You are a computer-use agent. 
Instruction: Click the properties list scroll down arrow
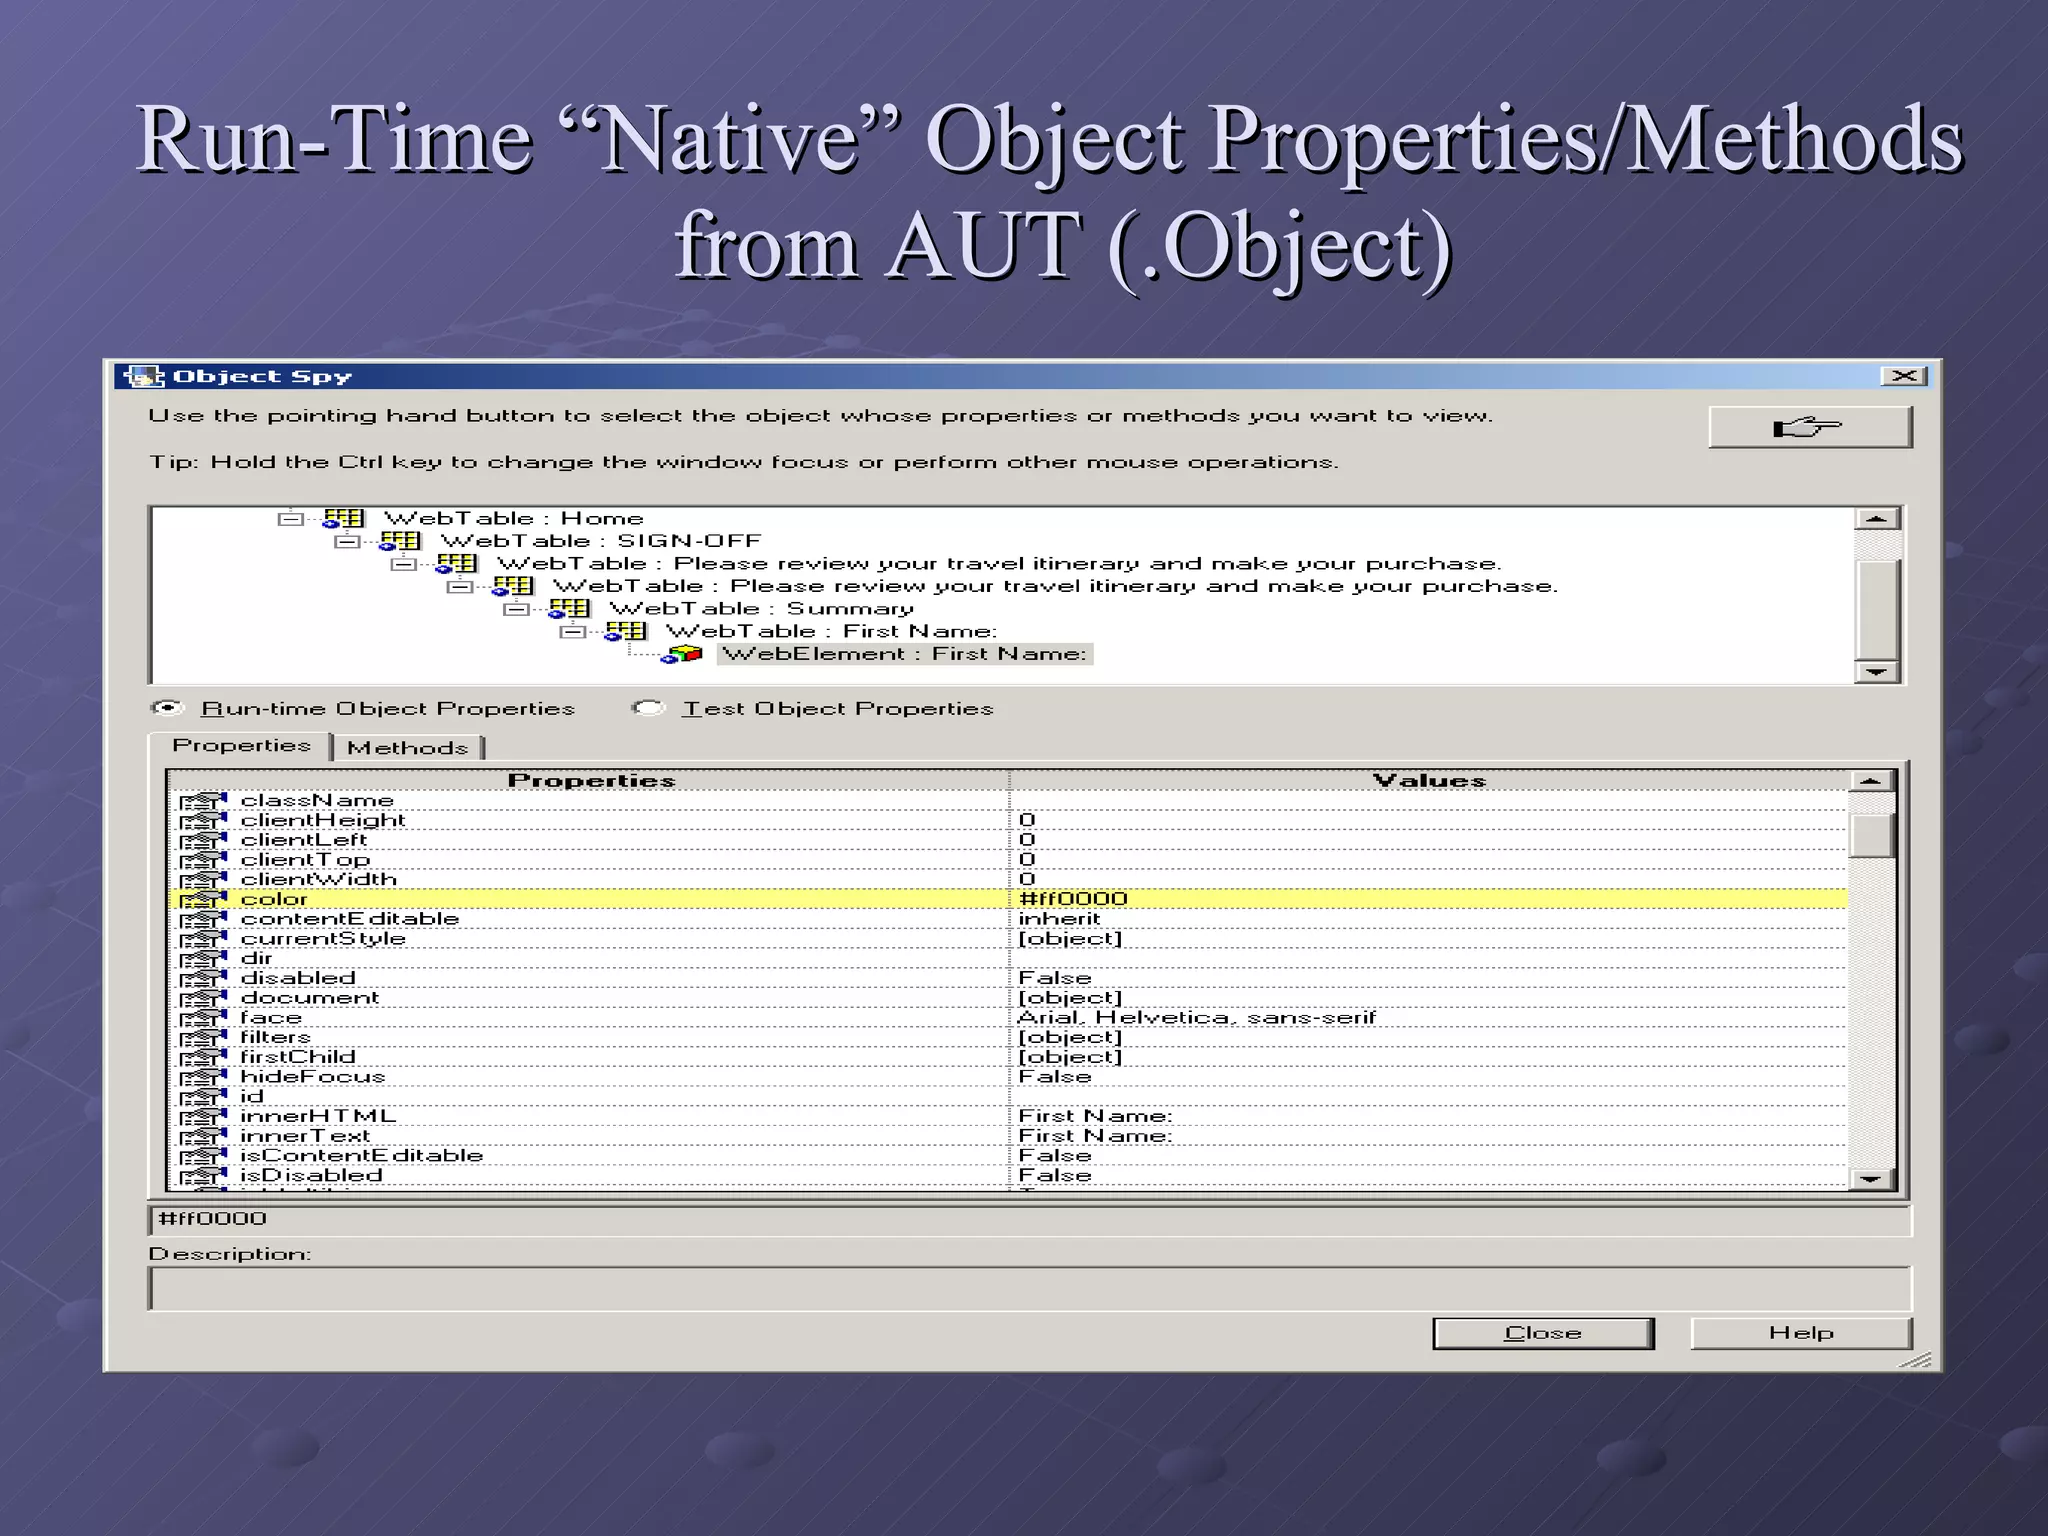pyautogui.click(x=1871, y=1179)
